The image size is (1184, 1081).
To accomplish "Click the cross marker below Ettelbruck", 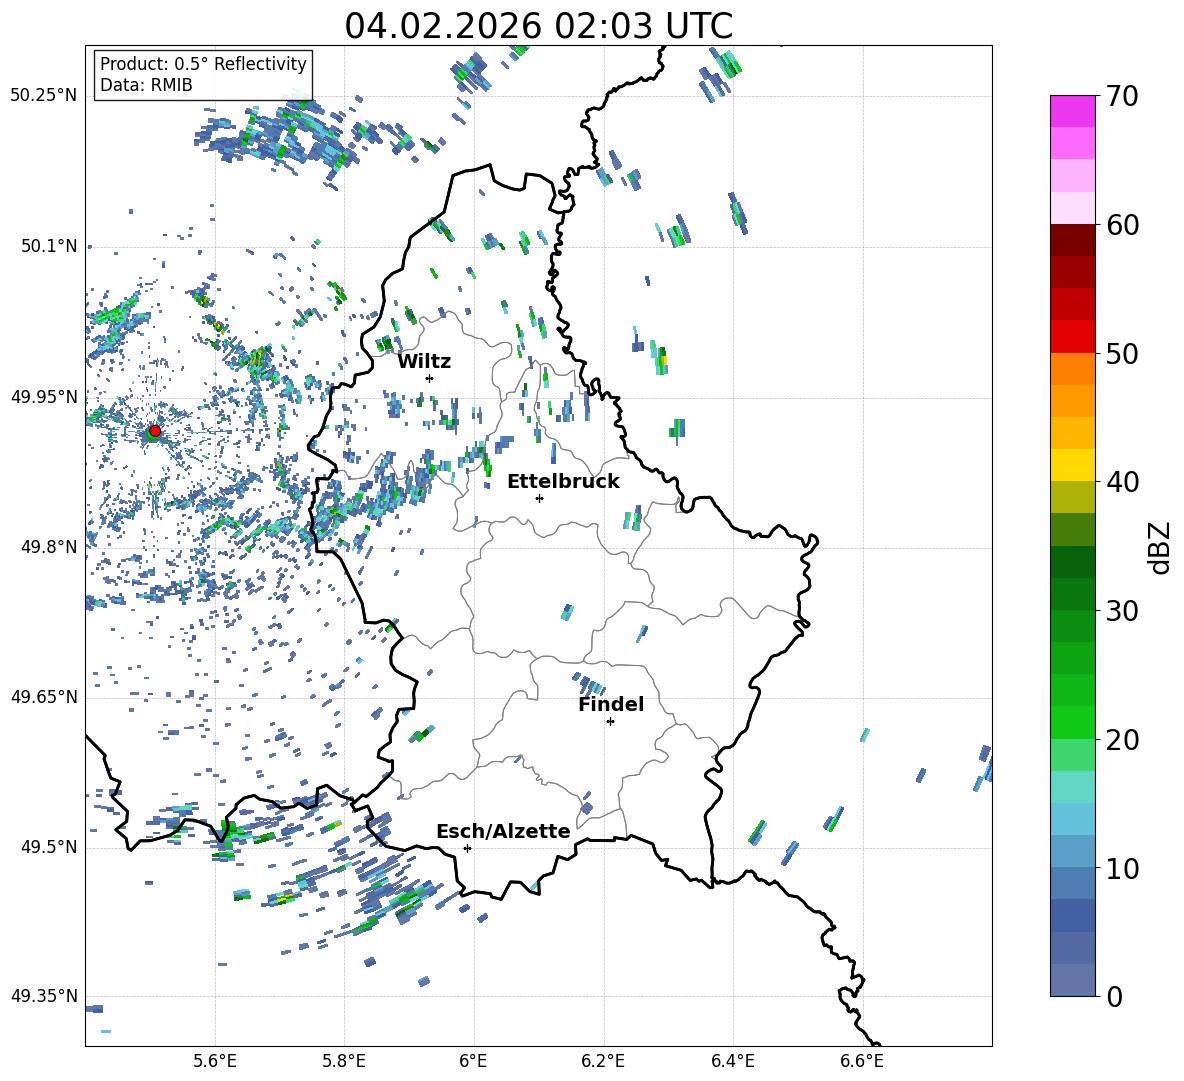I will 539,498.
